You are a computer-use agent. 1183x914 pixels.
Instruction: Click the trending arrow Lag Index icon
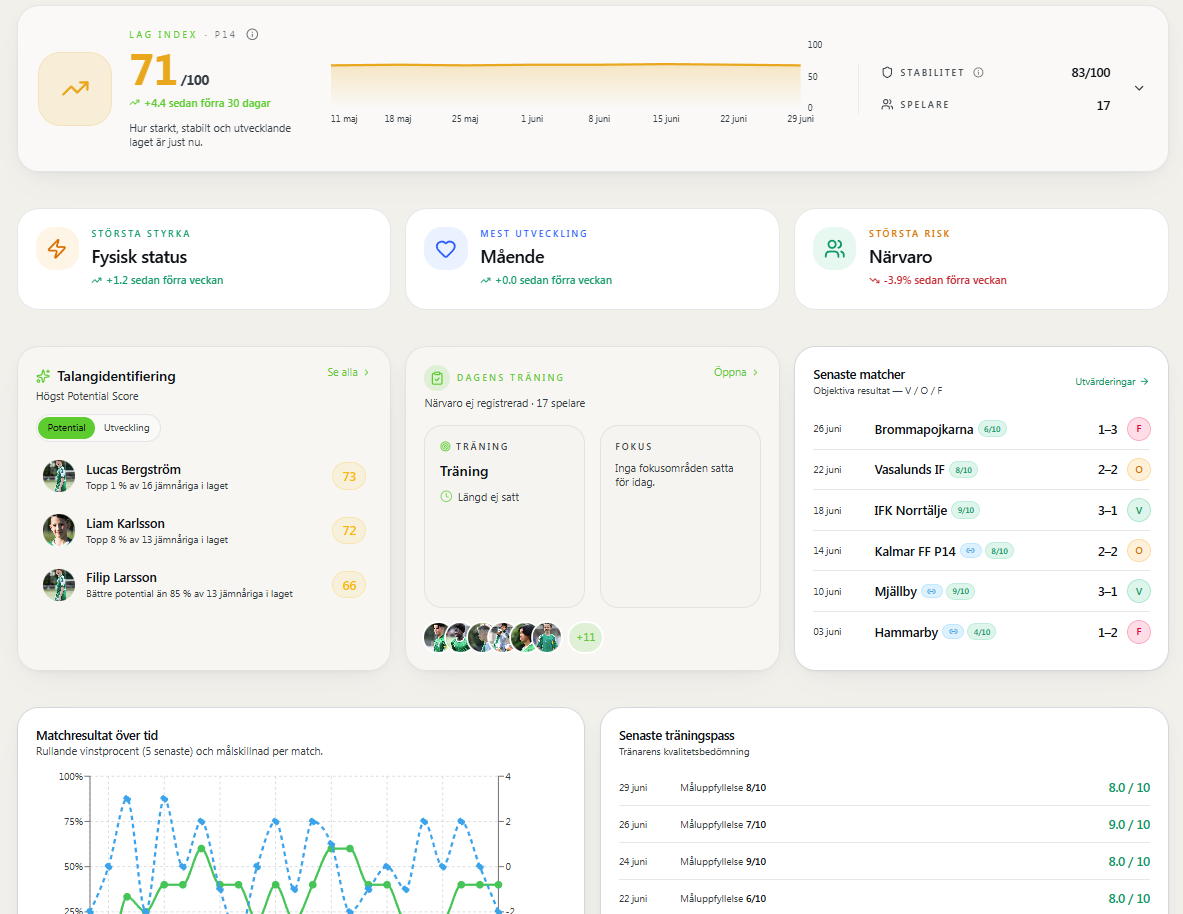click(75, 89)
